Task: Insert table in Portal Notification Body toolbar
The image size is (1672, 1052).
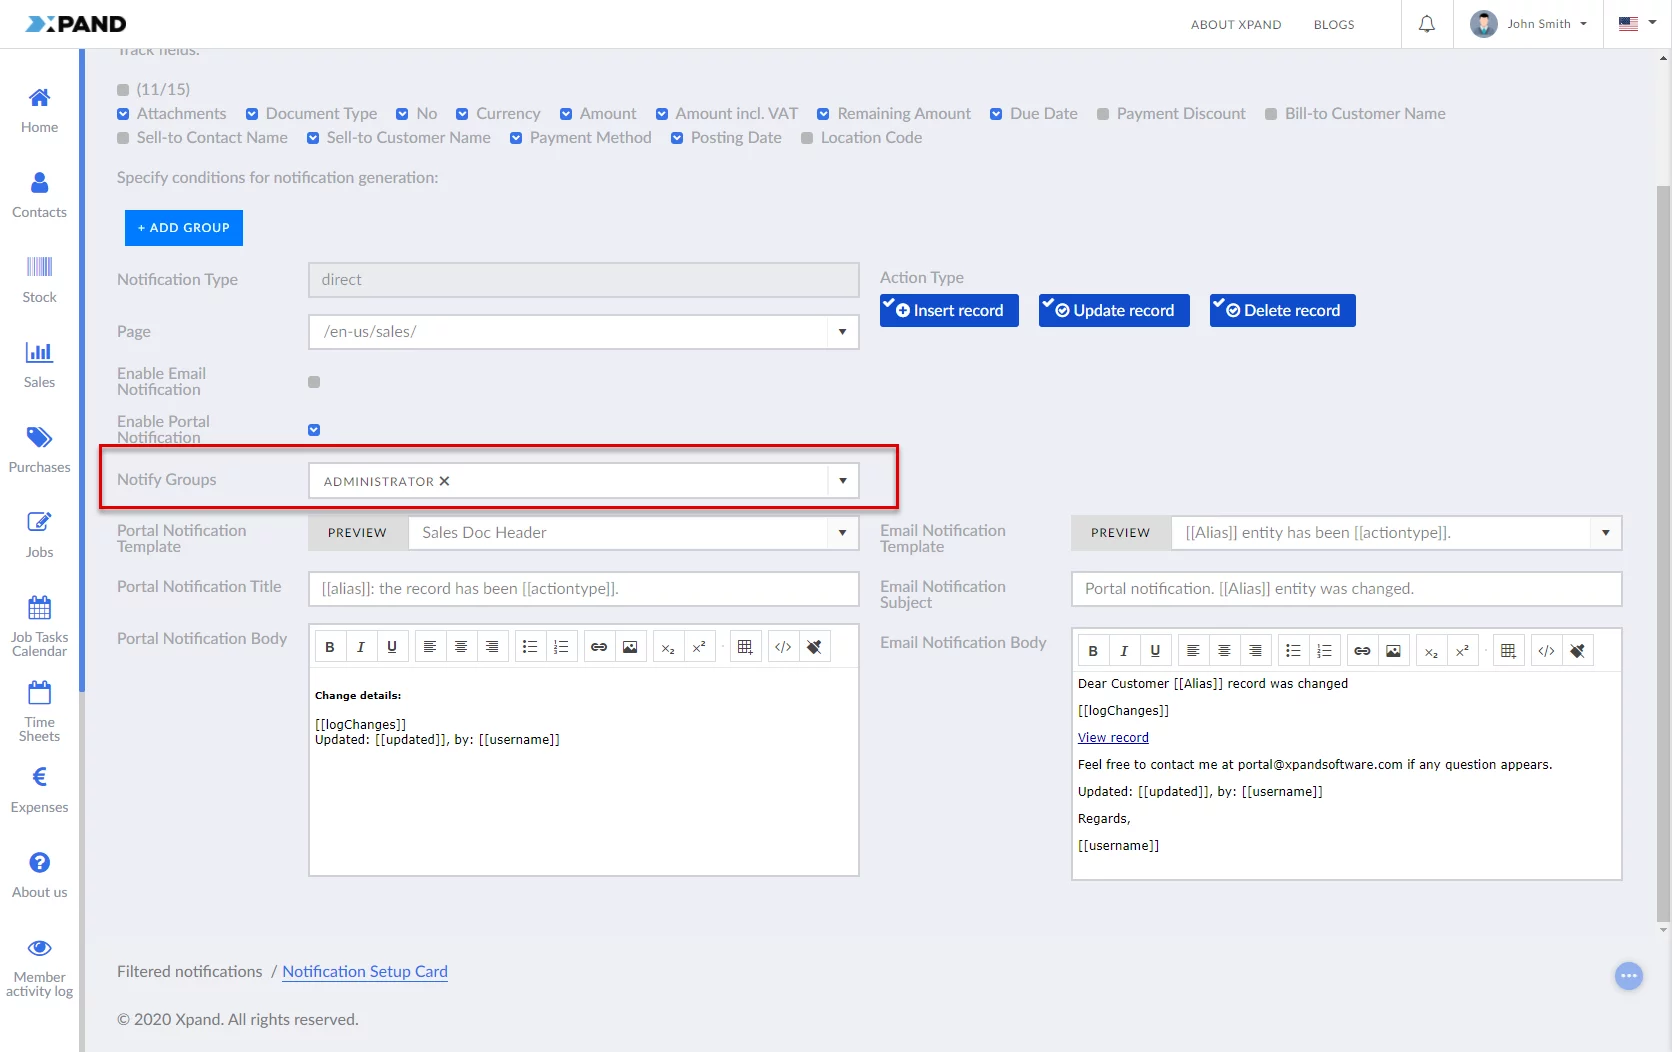Action: [745, 647]
